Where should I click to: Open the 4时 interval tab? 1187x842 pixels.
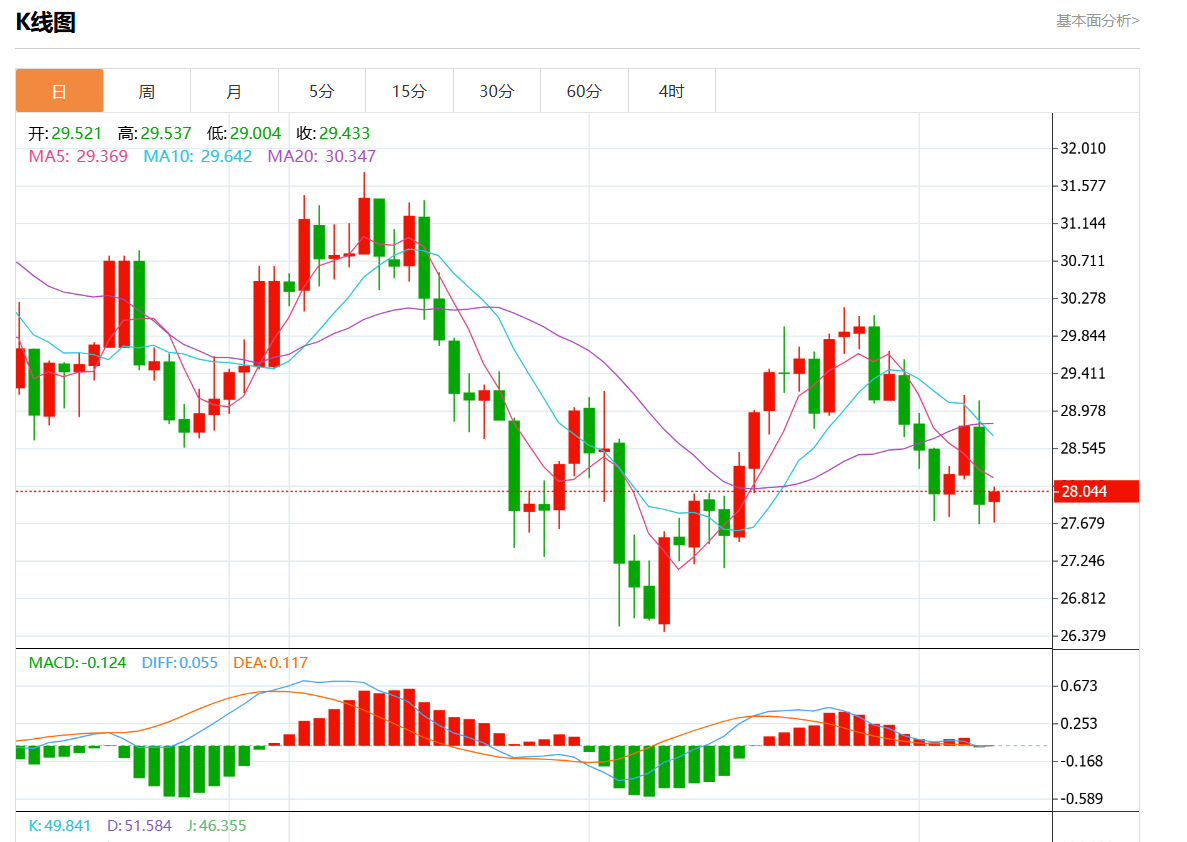point(671,91)
